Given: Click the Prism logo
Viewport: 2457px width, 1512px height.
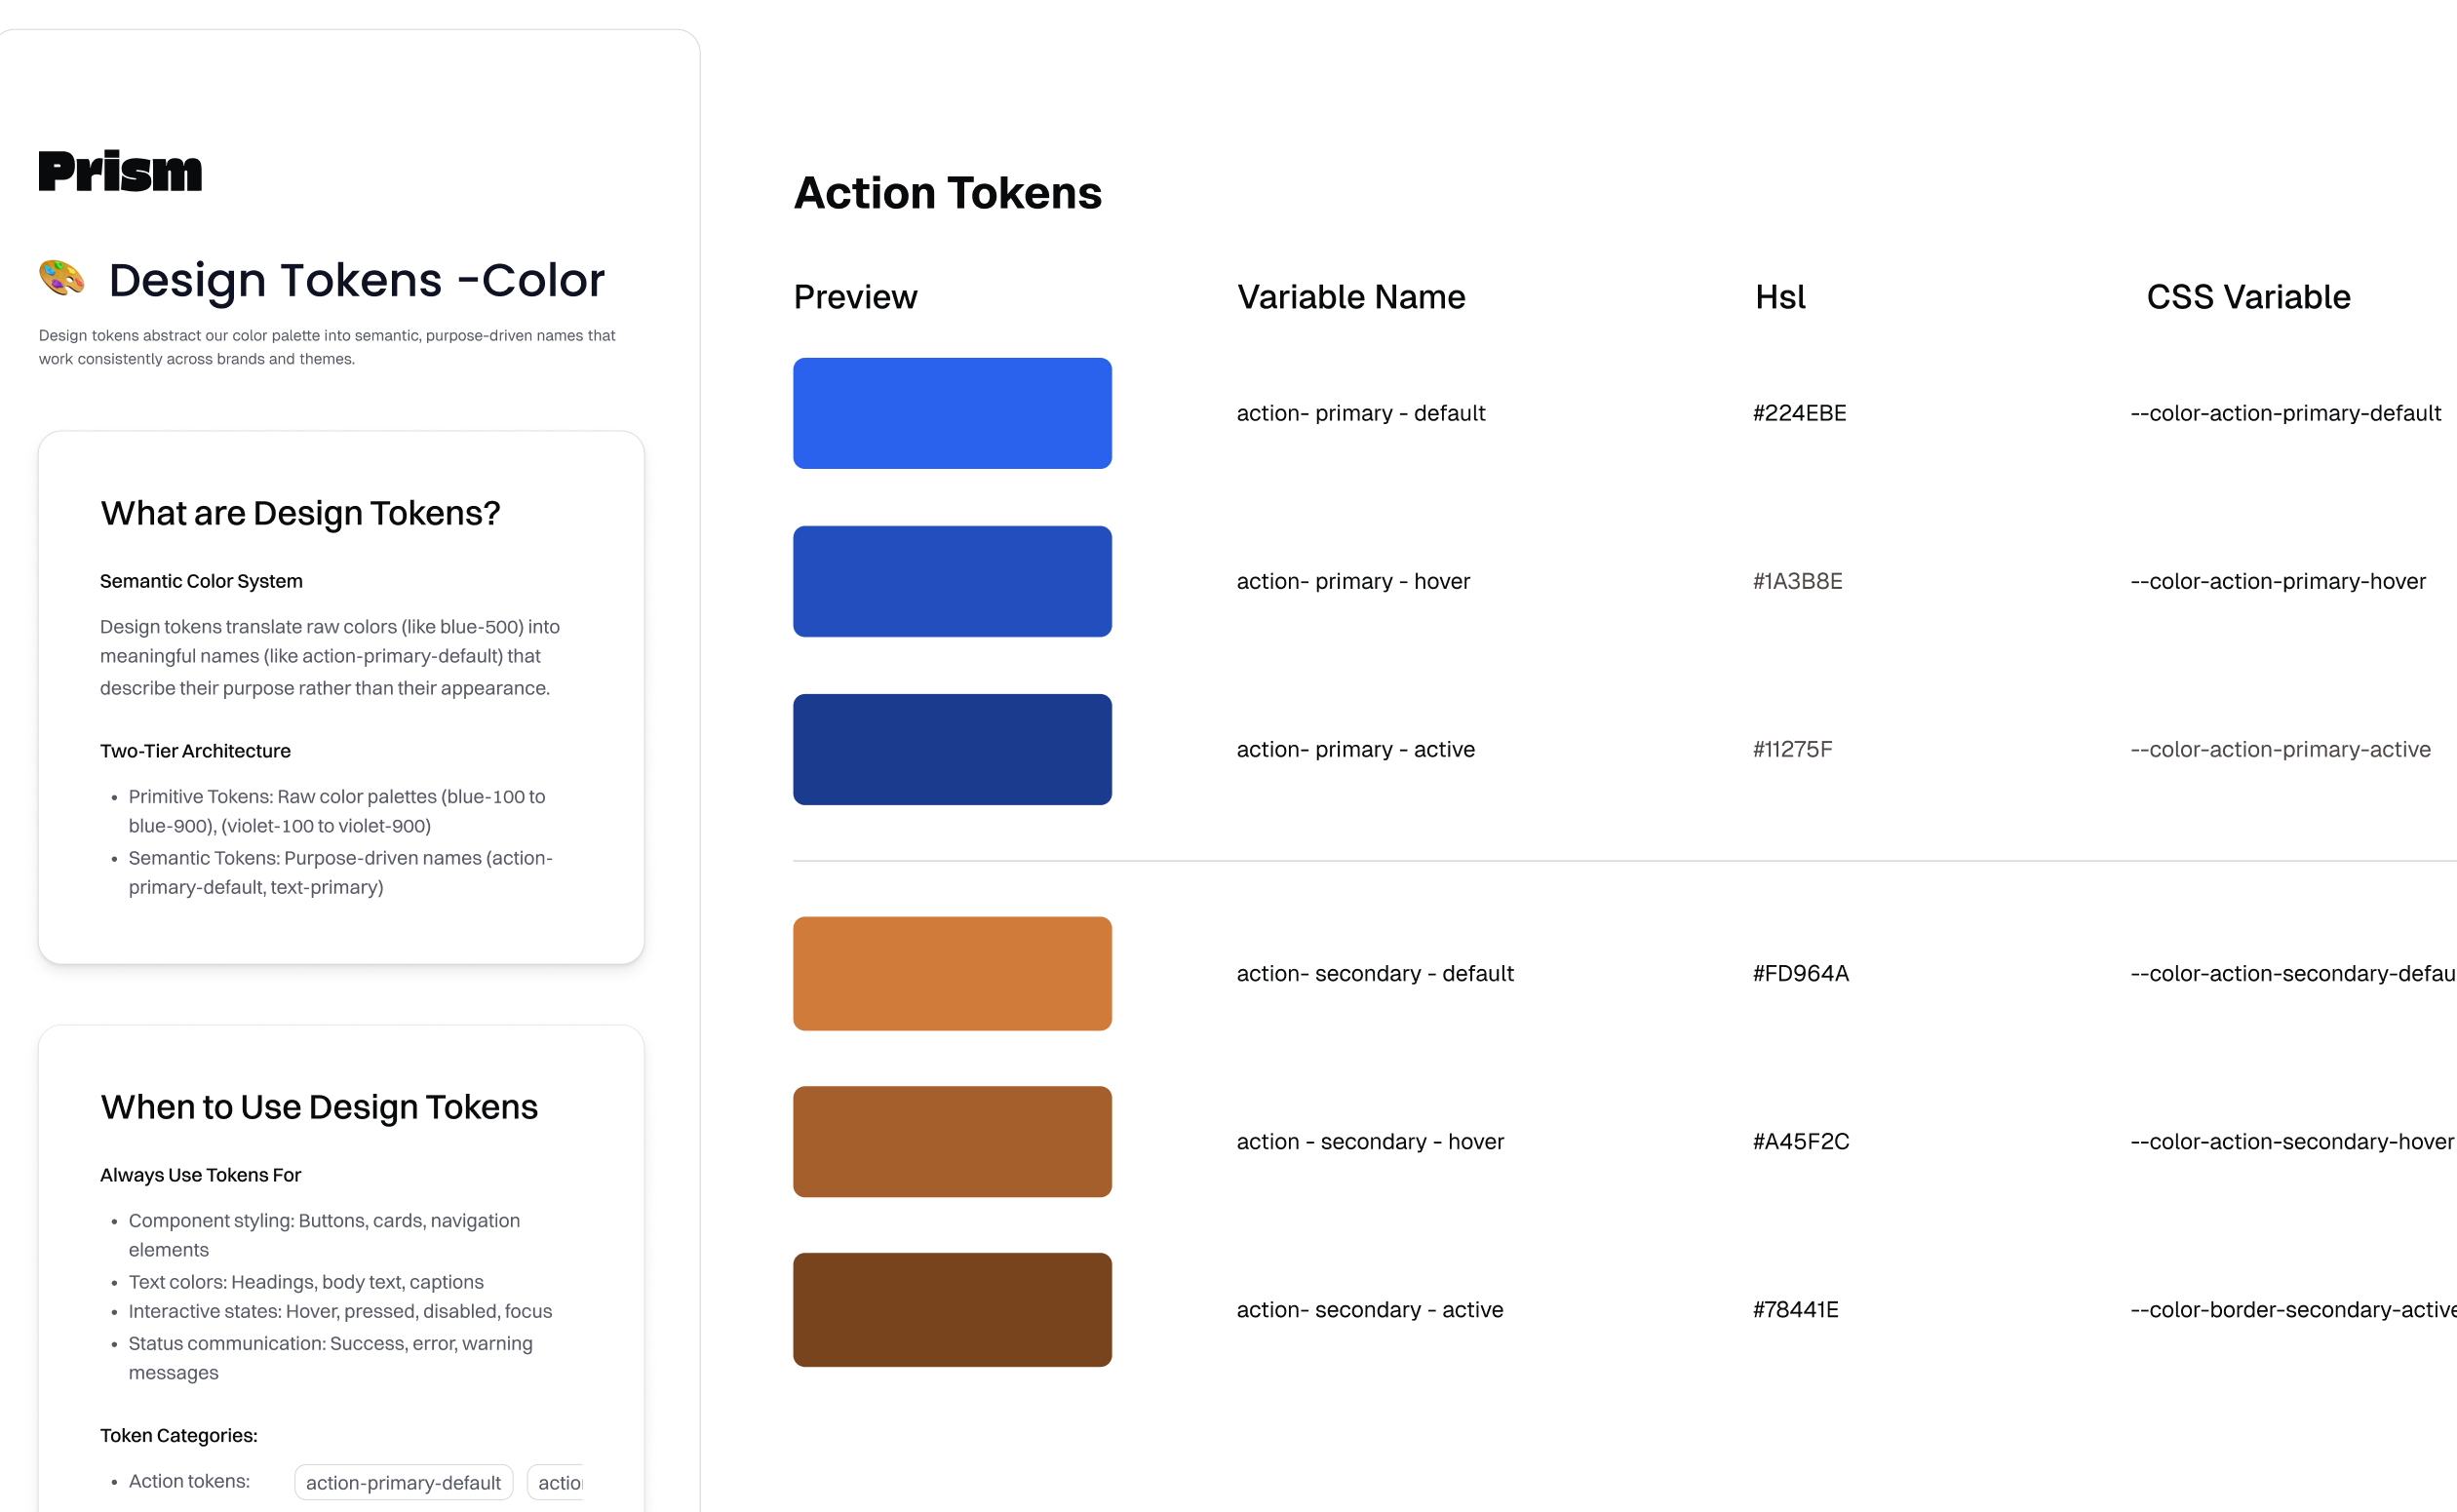Looking at the screenshot, I should pyautogui.click(x=120, y=170).
